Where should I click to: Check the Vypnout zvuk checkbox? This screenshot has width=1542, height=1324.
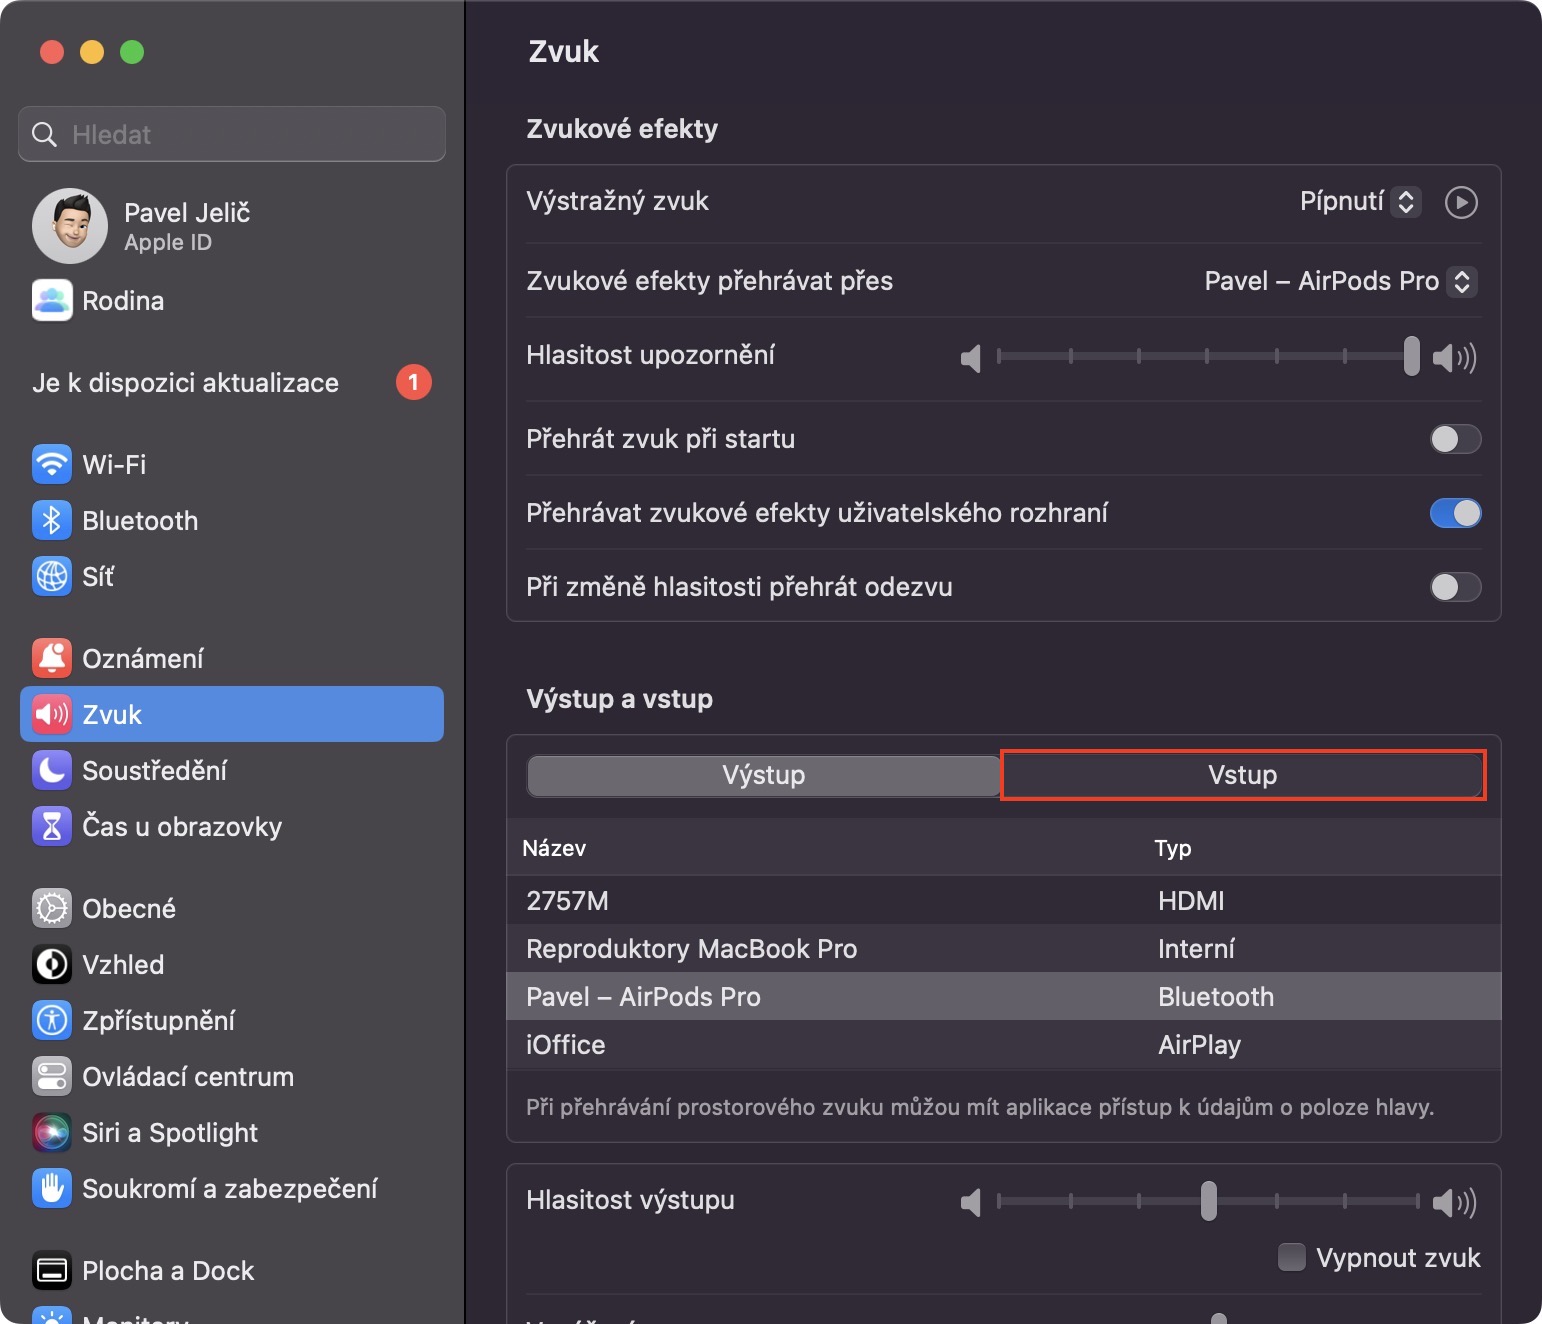point(1292,1257)
